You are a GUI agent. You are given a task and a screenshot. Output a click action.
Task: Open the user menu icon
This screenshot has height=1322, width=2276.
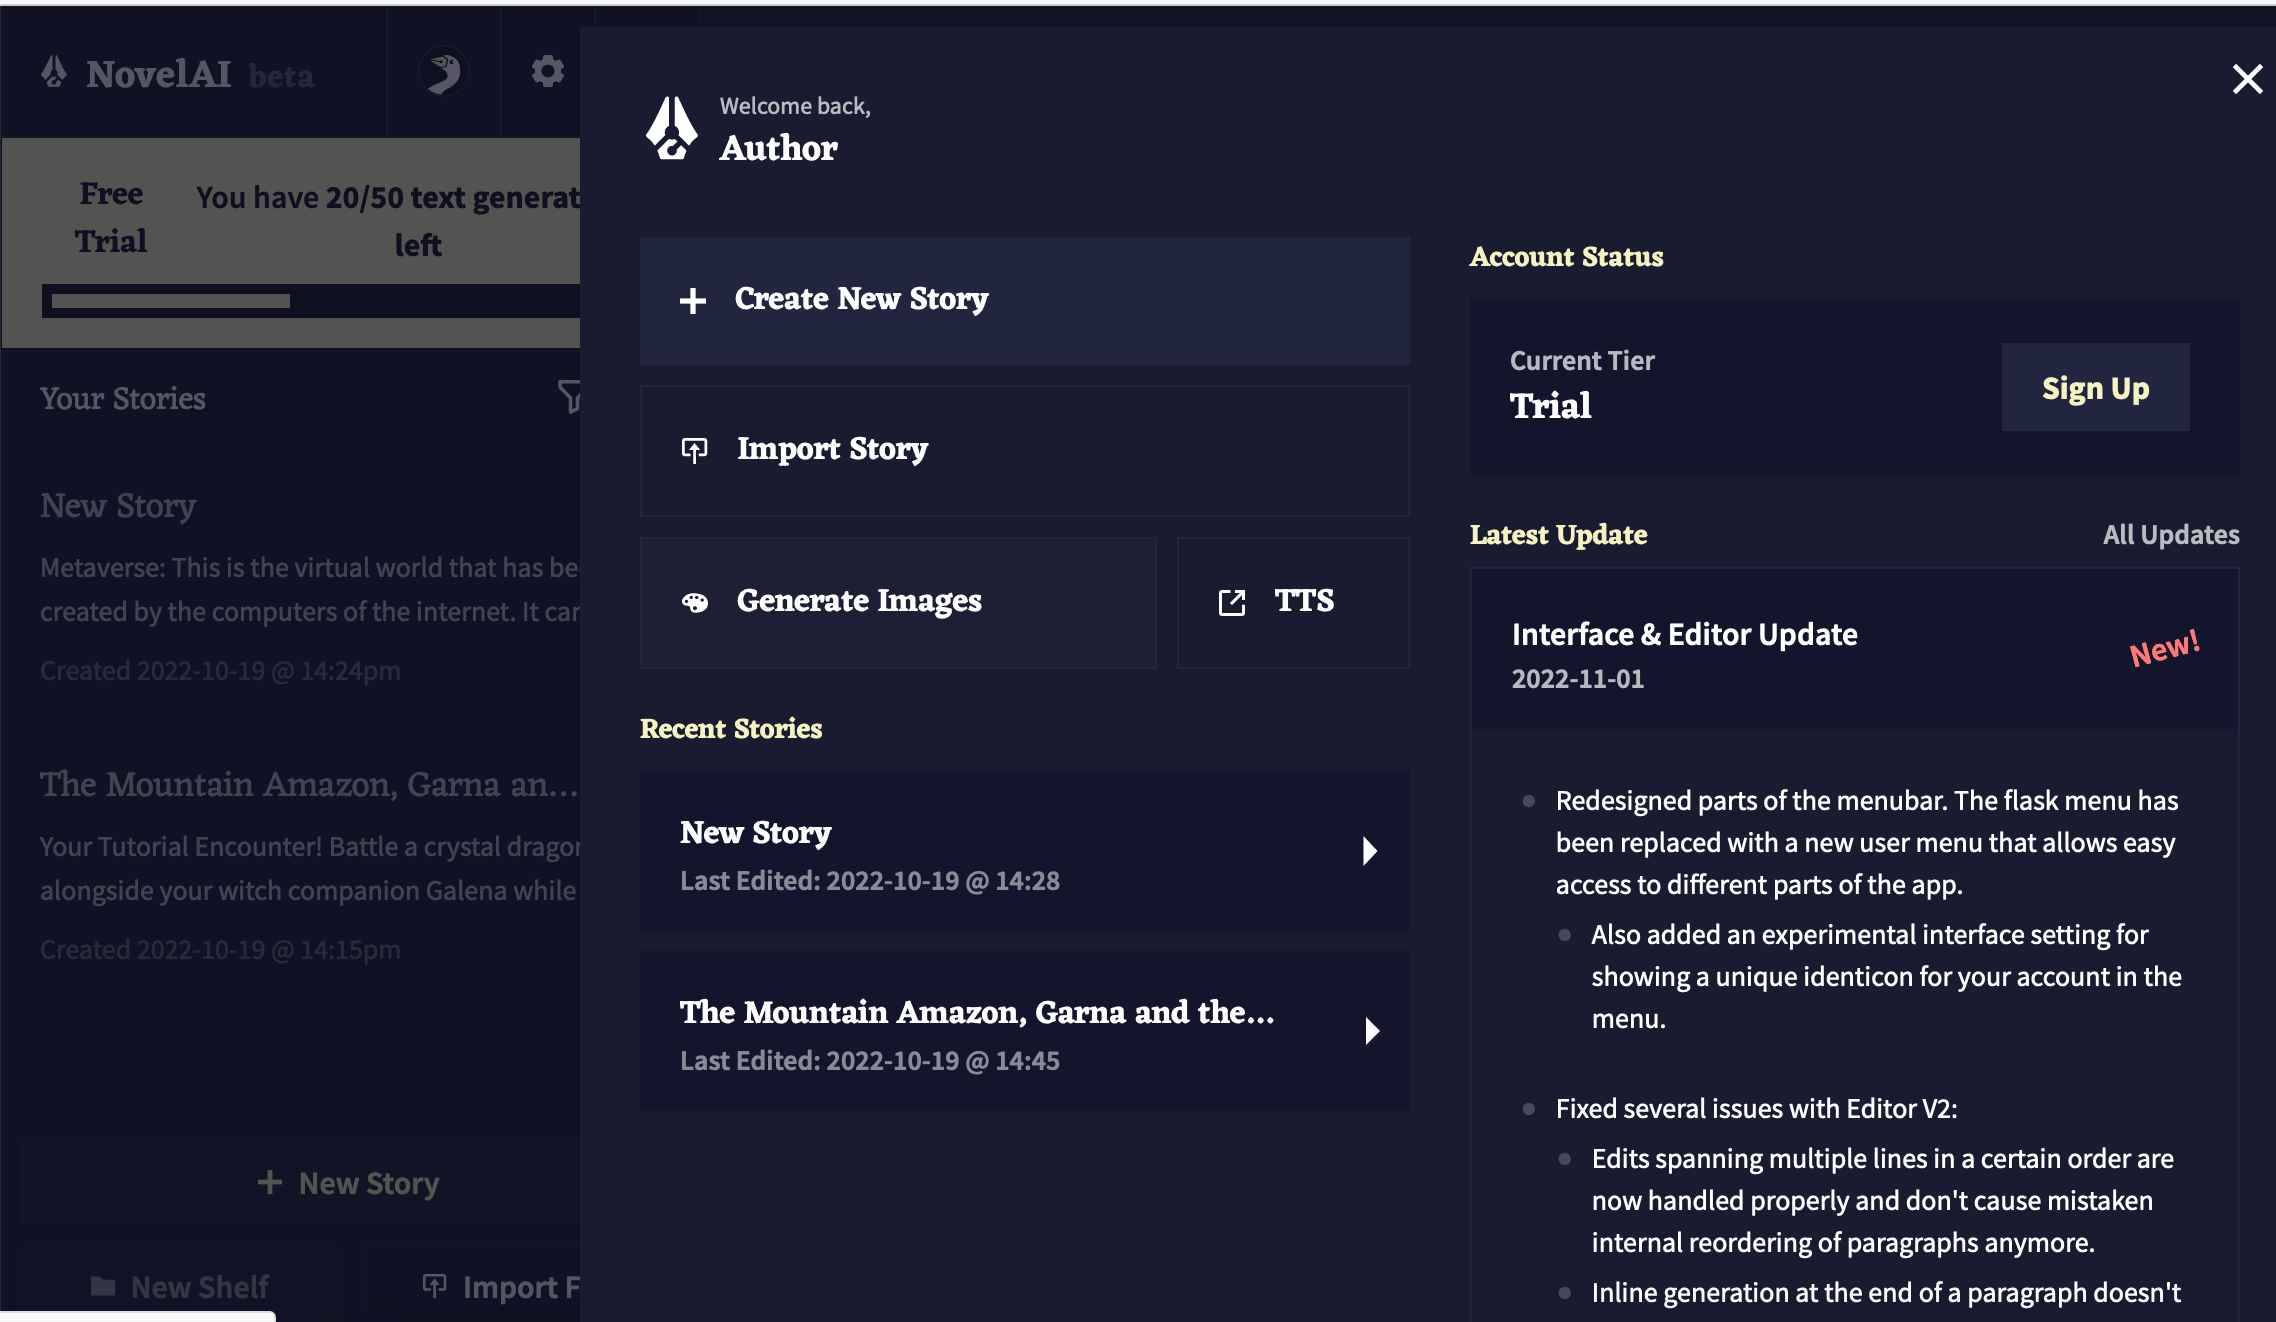click(444, 74)
